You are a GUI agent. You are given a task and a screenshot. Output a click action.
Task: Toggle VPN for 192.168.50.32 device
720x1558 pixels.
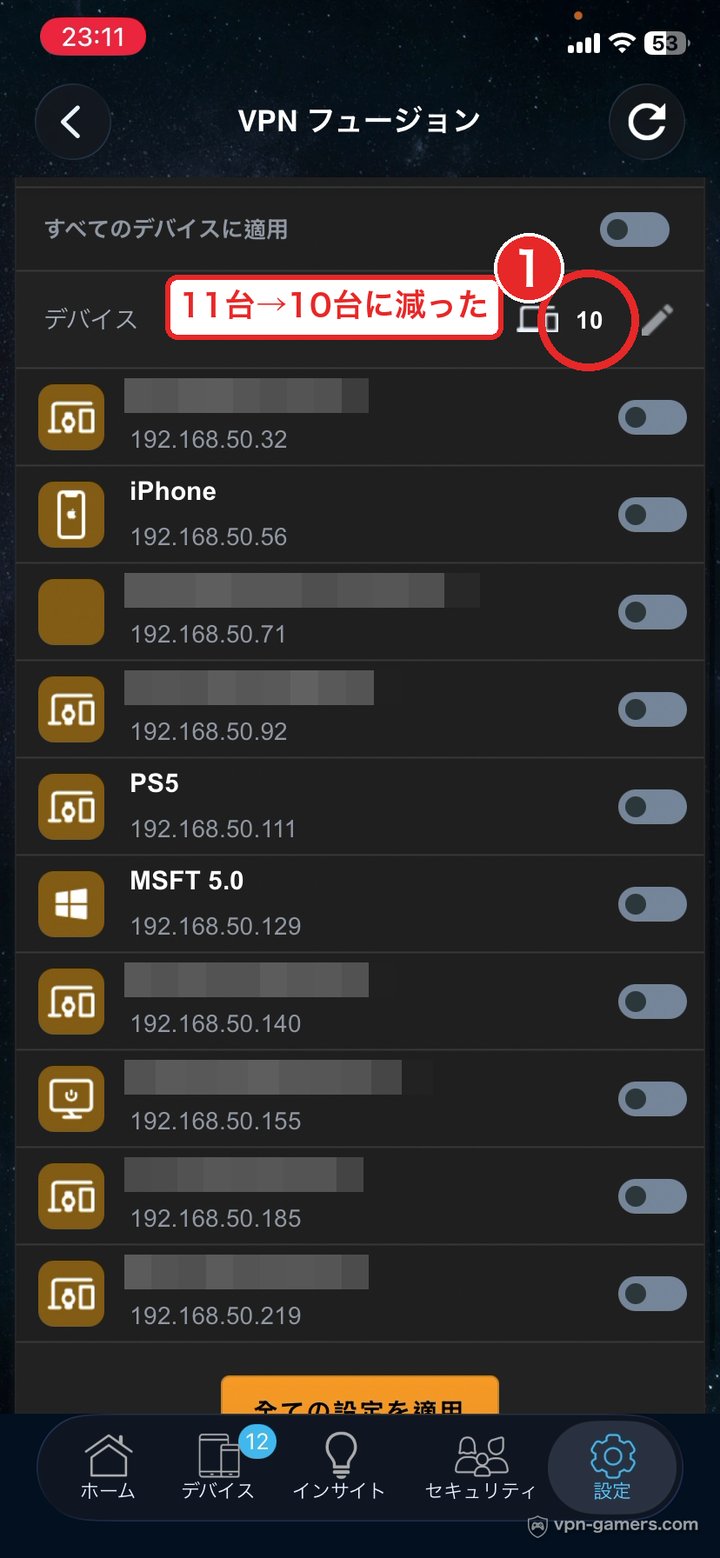click(652, 417)
